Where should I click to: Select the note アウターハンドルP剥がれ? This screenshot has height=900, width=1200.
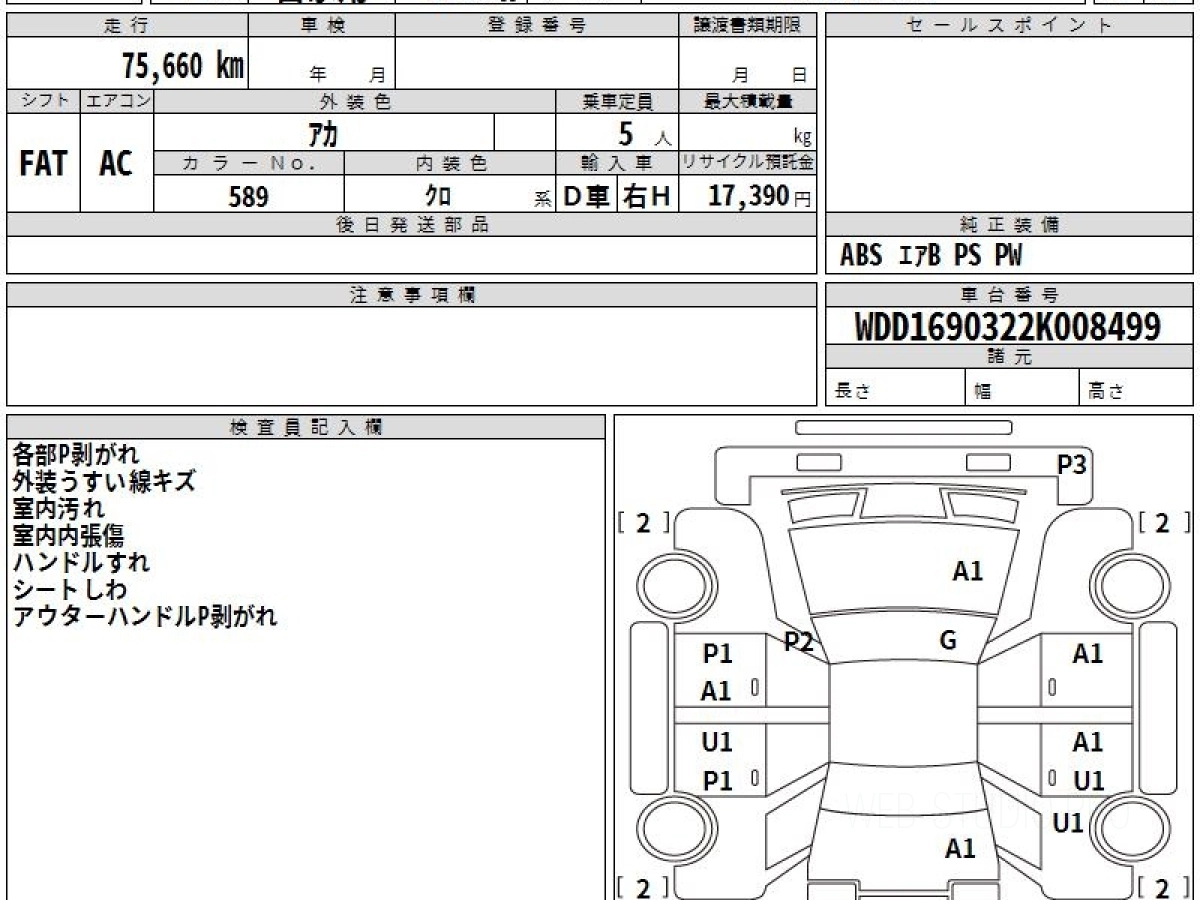tap(145, 617)
